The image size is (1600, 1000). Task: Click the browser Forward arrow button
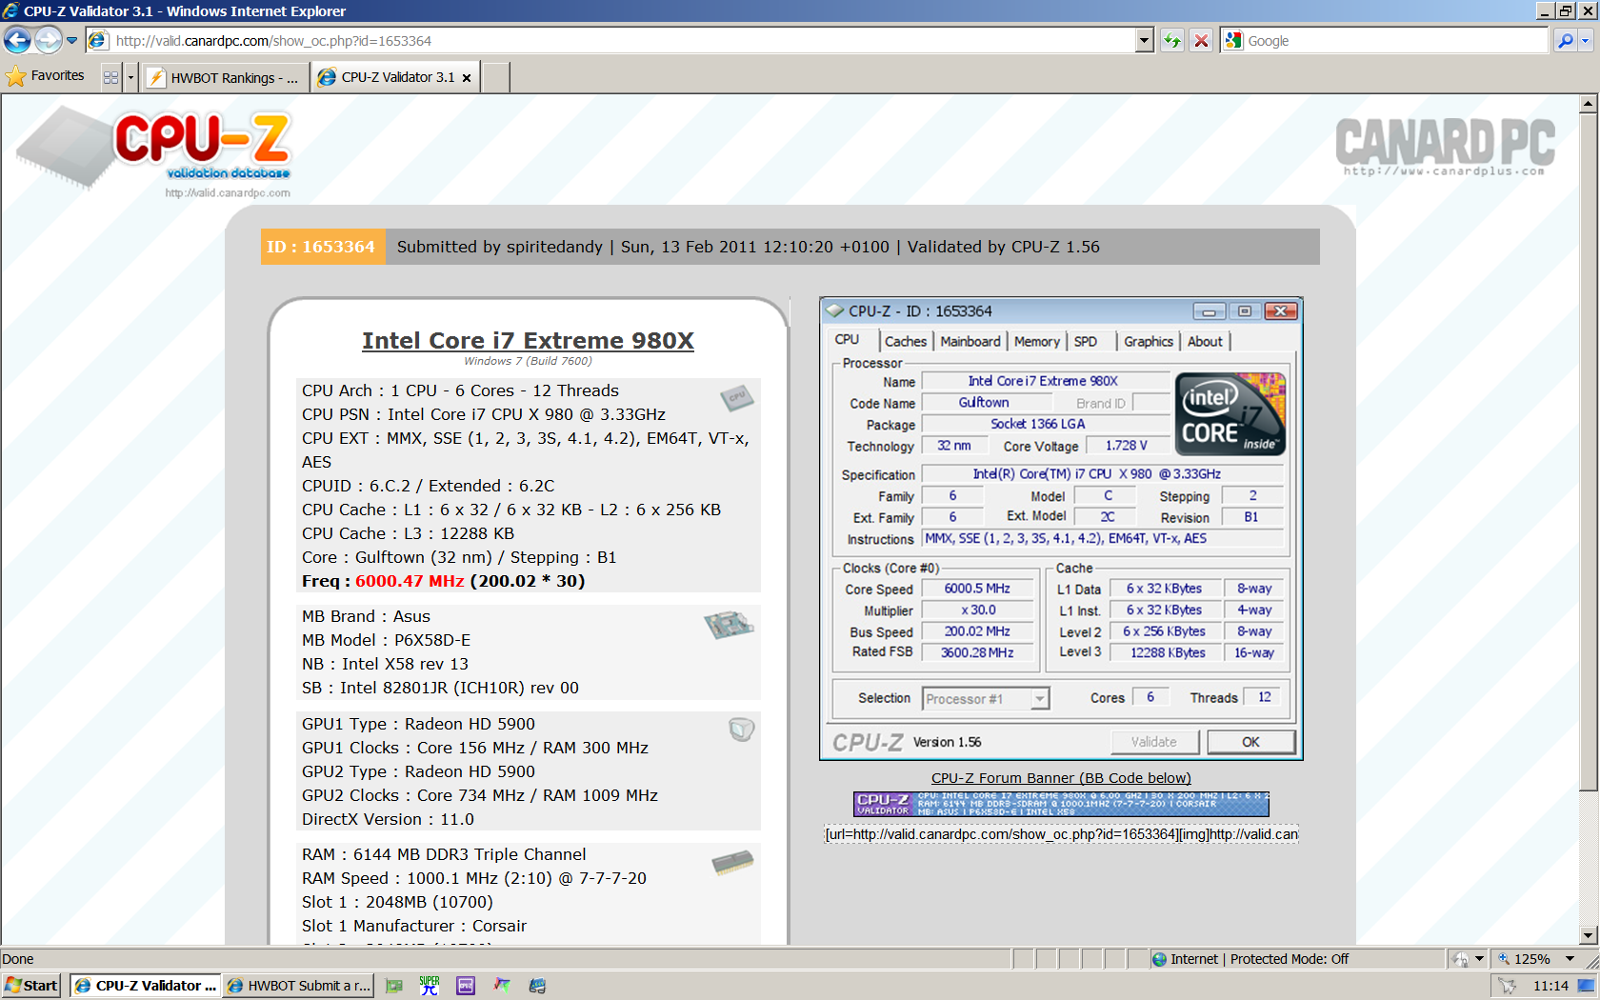click(x=48, y=40)
